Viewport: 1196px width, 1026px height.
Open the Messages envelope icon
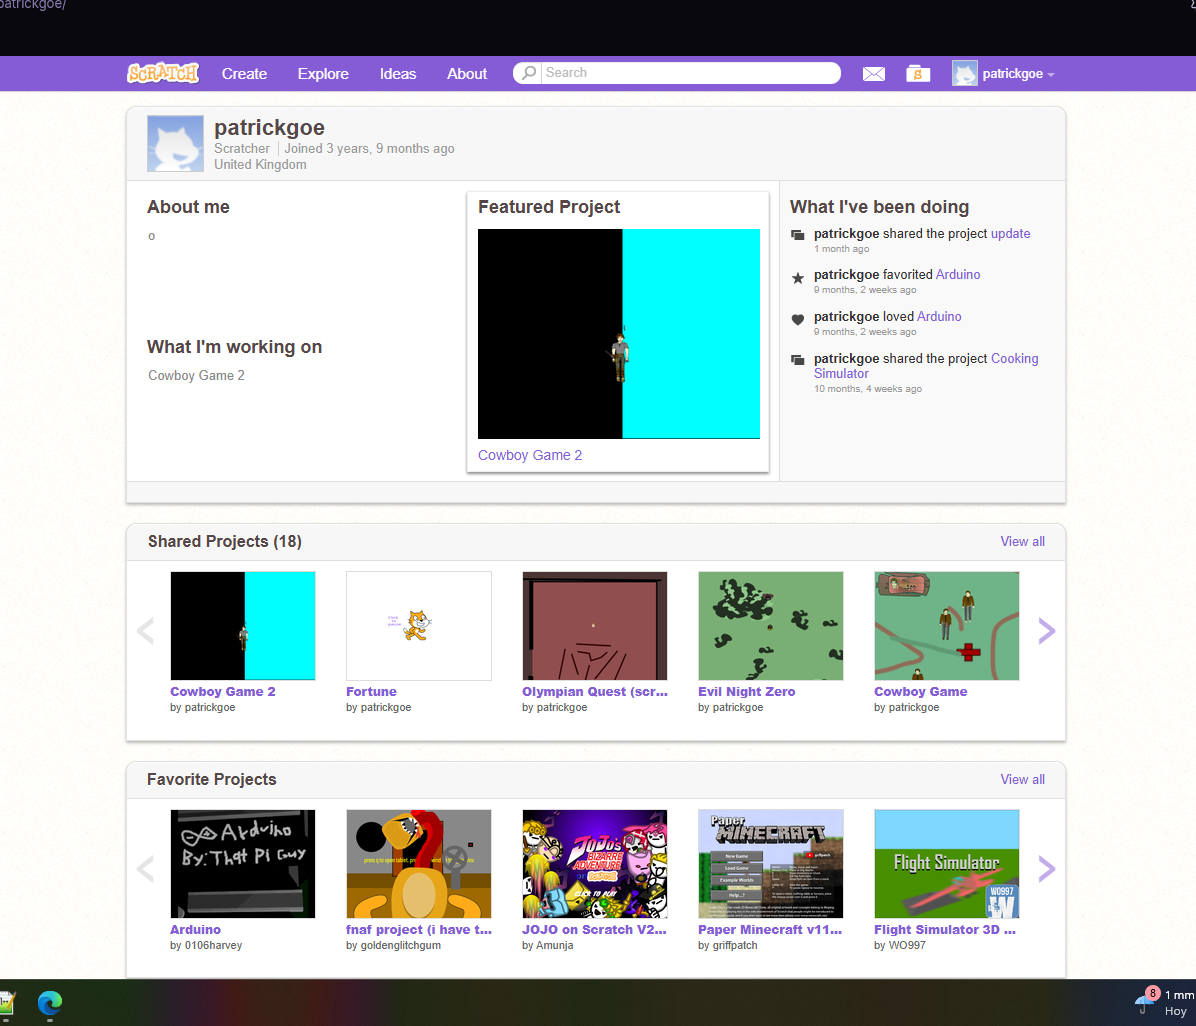coord(874,74)
